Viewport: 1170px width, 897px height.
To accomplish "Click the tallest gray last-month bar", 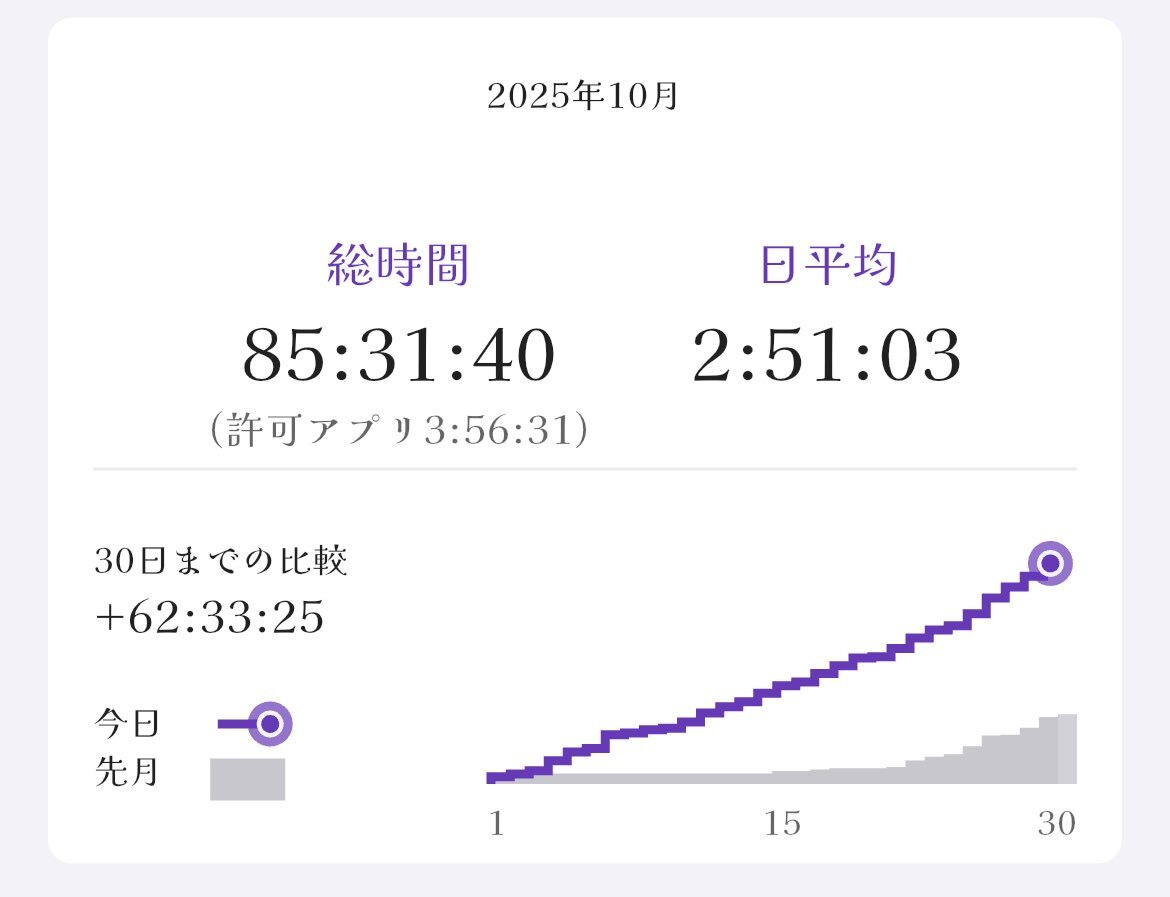I will click(1067, 748).
